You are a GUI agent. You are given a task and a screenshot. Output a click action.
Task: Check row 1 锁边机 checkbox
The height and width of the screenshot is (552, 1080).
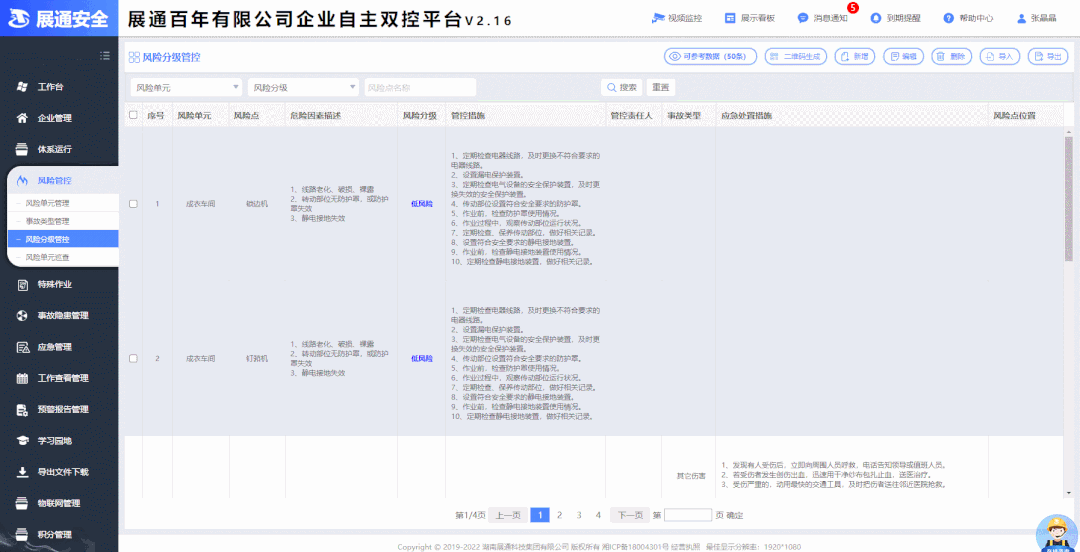click(x=133, y=204)
